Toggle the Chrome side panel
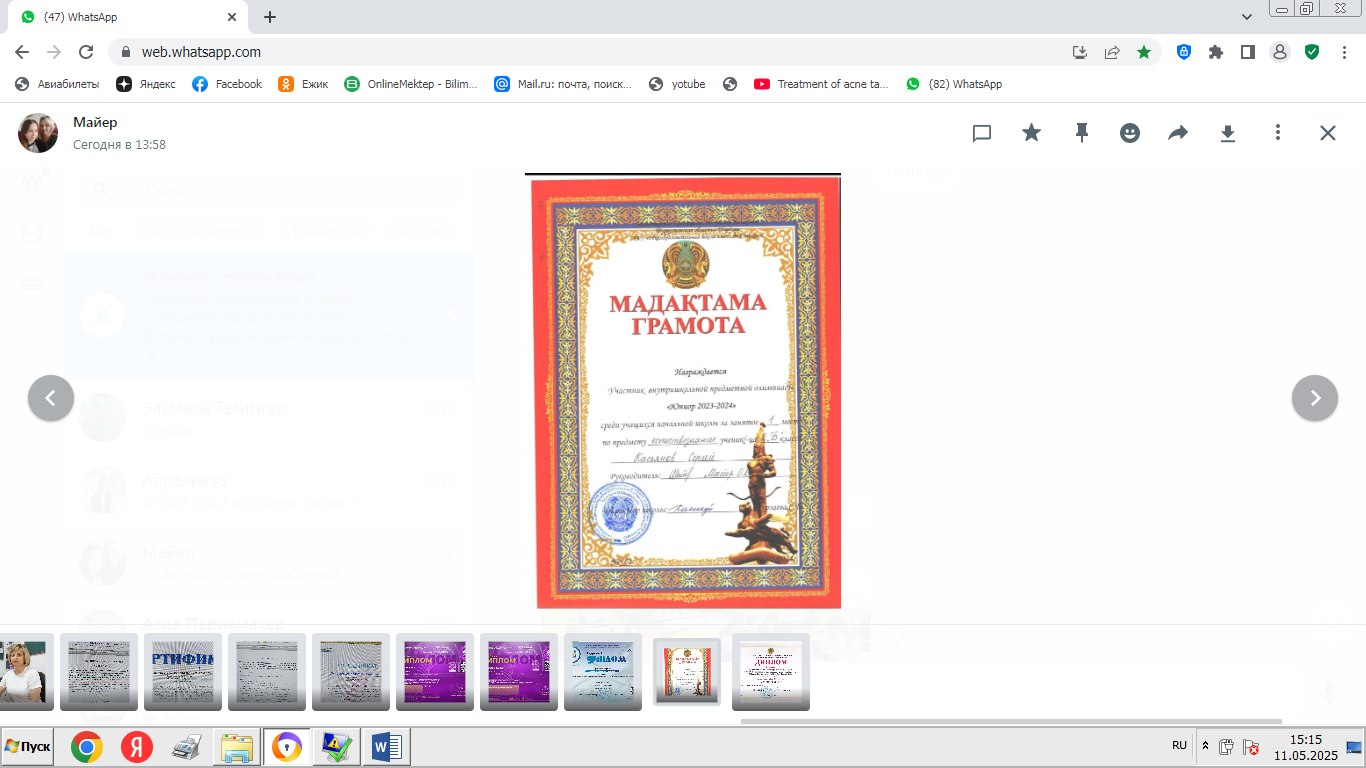 click(1248, 52)
